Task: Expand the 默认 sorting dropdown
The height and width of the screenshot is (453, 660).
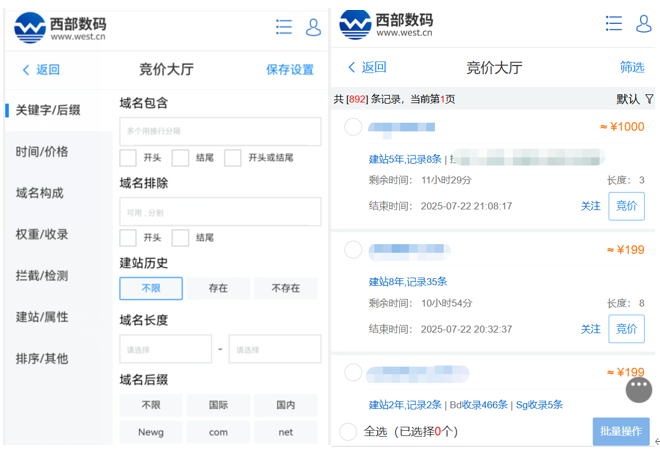Action: tap(627, 99)
